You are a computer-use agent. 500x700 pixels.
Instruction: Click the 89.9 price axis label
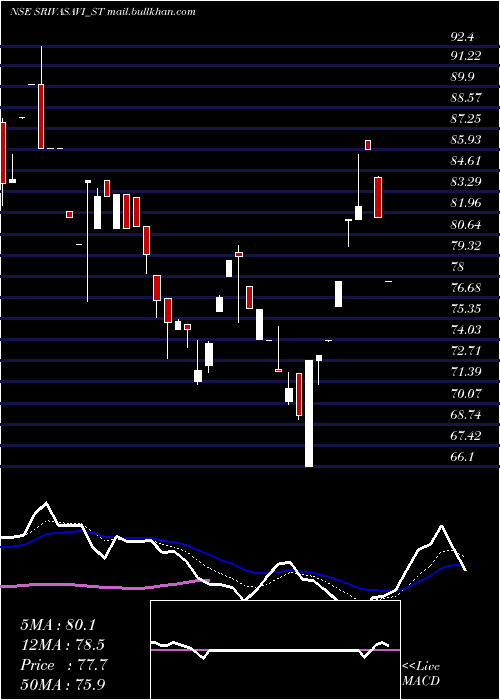click(x=462, y=77)
